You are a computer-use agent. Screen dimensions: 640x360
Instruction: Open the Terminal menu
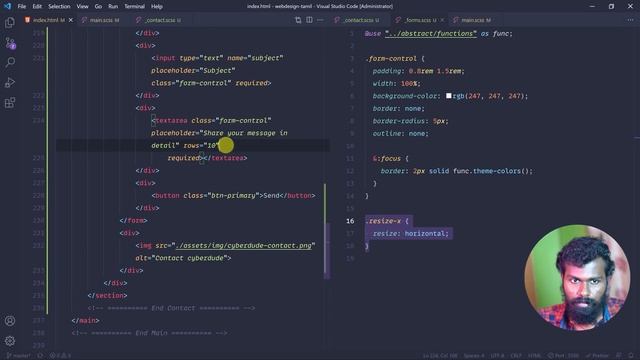[134, 7]
